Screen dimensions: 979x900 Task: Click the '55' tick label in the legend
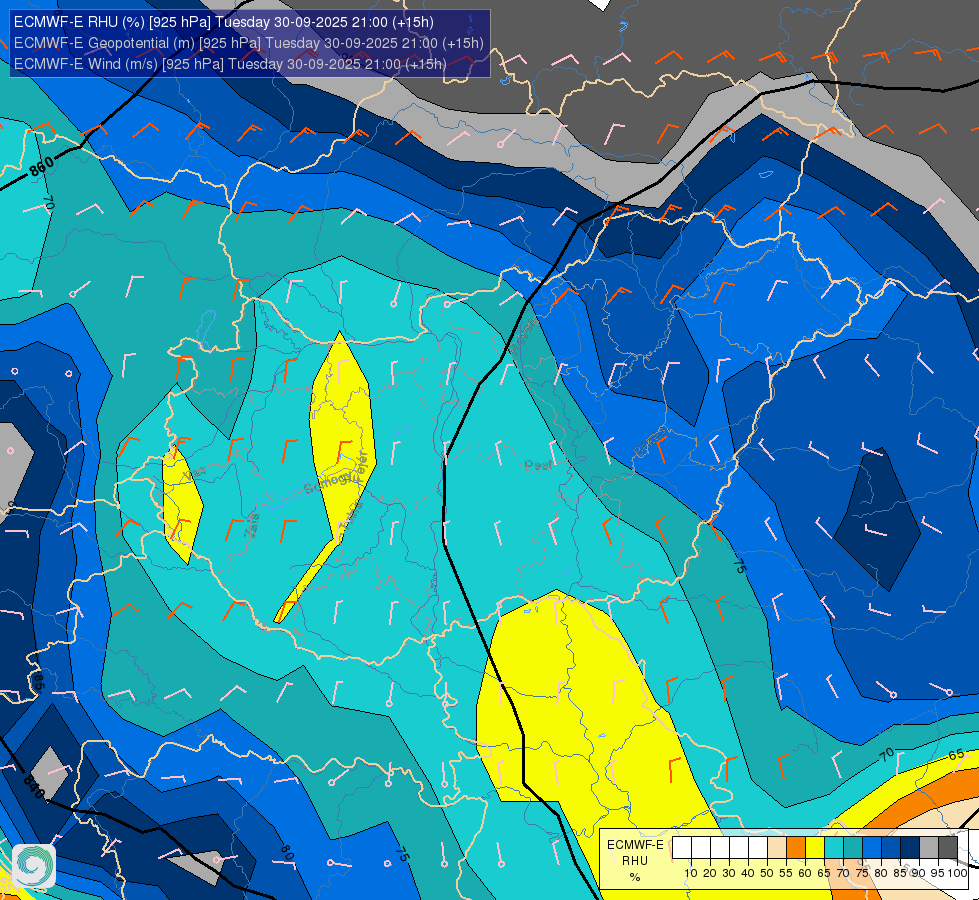[x=786, y=873]
